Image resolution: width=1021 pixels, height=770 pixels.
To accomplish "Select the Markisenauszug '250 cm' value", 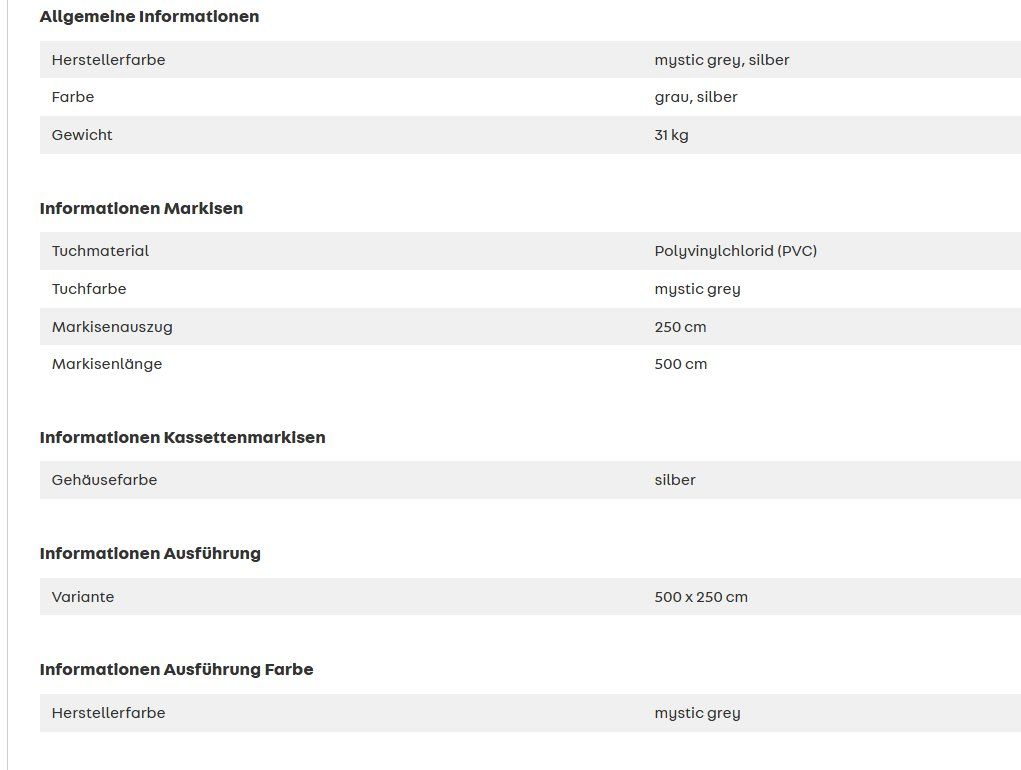I will [x=680, y=327].
